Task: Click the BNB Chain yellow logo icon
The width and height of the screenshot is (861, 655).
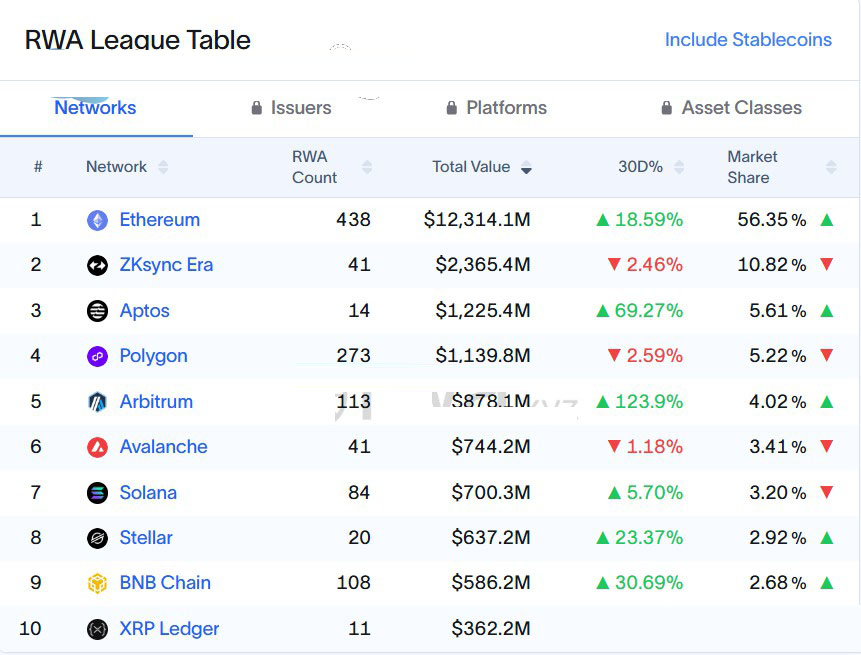Action: tap(97, 583)
